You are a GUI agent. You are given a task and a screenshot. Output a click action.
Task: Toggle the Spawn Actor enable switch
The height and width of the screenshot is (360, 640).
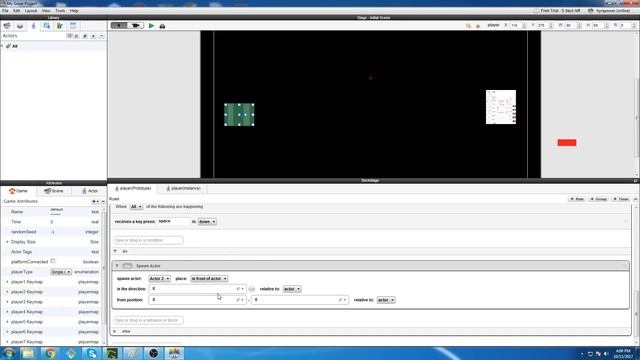(127, 266)
